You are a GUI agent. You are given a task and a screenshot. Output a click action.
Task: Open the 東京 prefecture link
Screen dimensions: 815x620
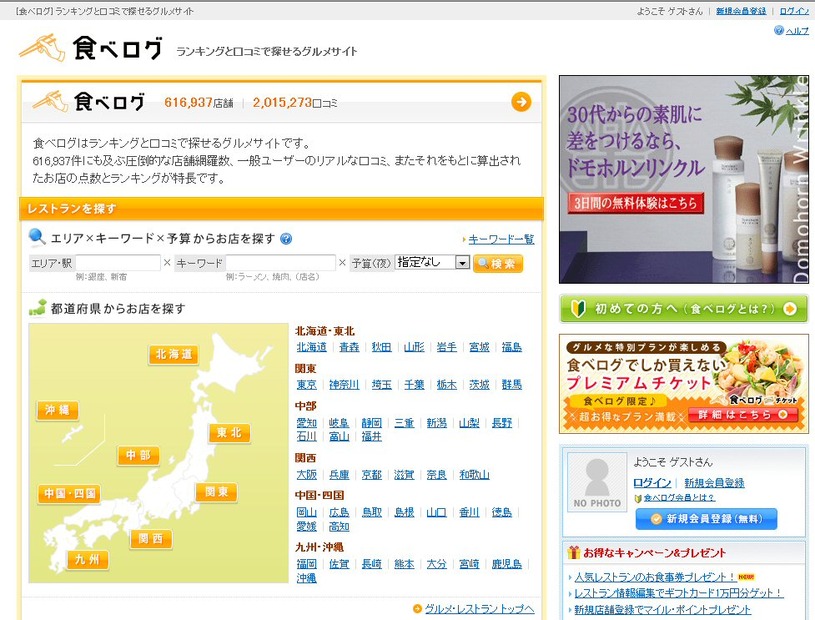pos(307,385)
